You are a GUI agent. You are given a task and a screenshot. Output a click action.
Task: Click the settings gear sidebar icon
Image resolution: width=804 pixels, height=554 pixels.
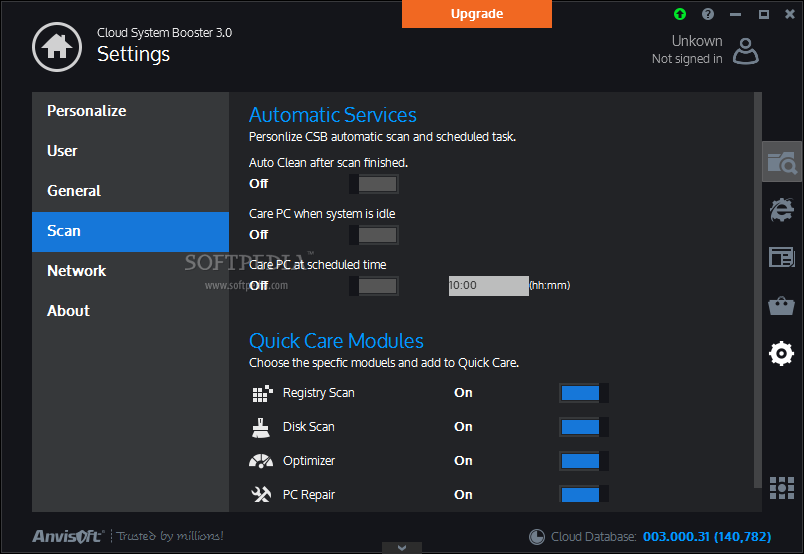click(x=781, y=353)
